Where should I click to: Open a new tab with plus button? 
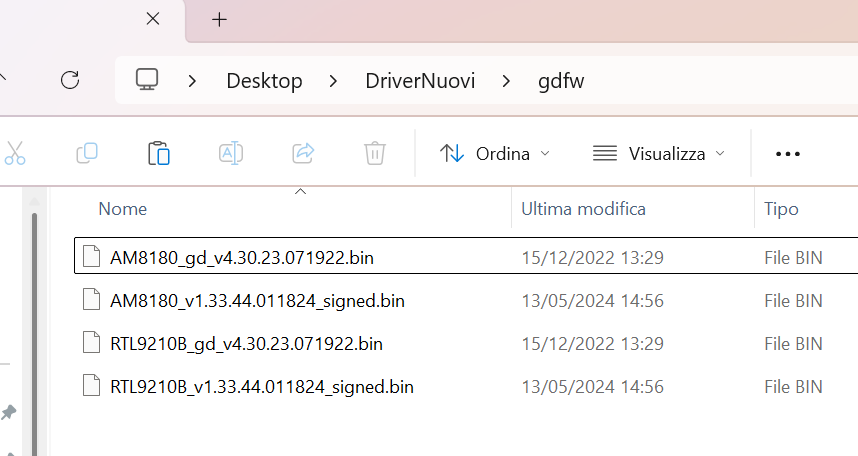(x=220, y=19)
